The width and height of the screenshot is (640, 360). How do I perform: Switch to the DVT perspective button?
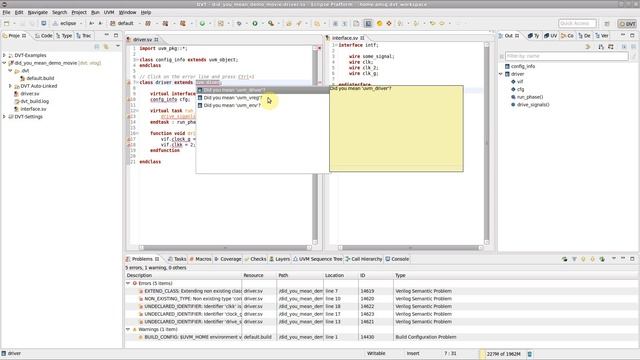pos(627,24)
